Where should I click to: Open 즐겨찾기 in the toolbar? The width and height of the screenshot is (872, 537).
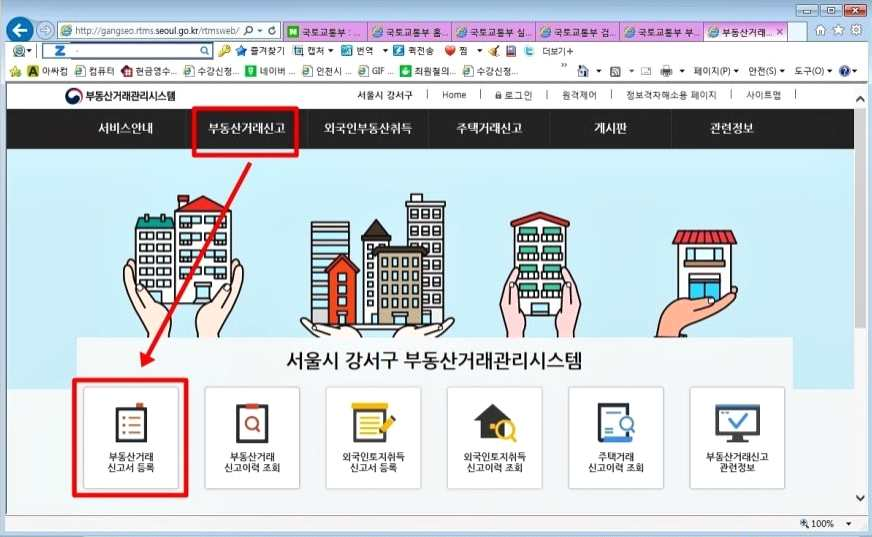point(260,51)
